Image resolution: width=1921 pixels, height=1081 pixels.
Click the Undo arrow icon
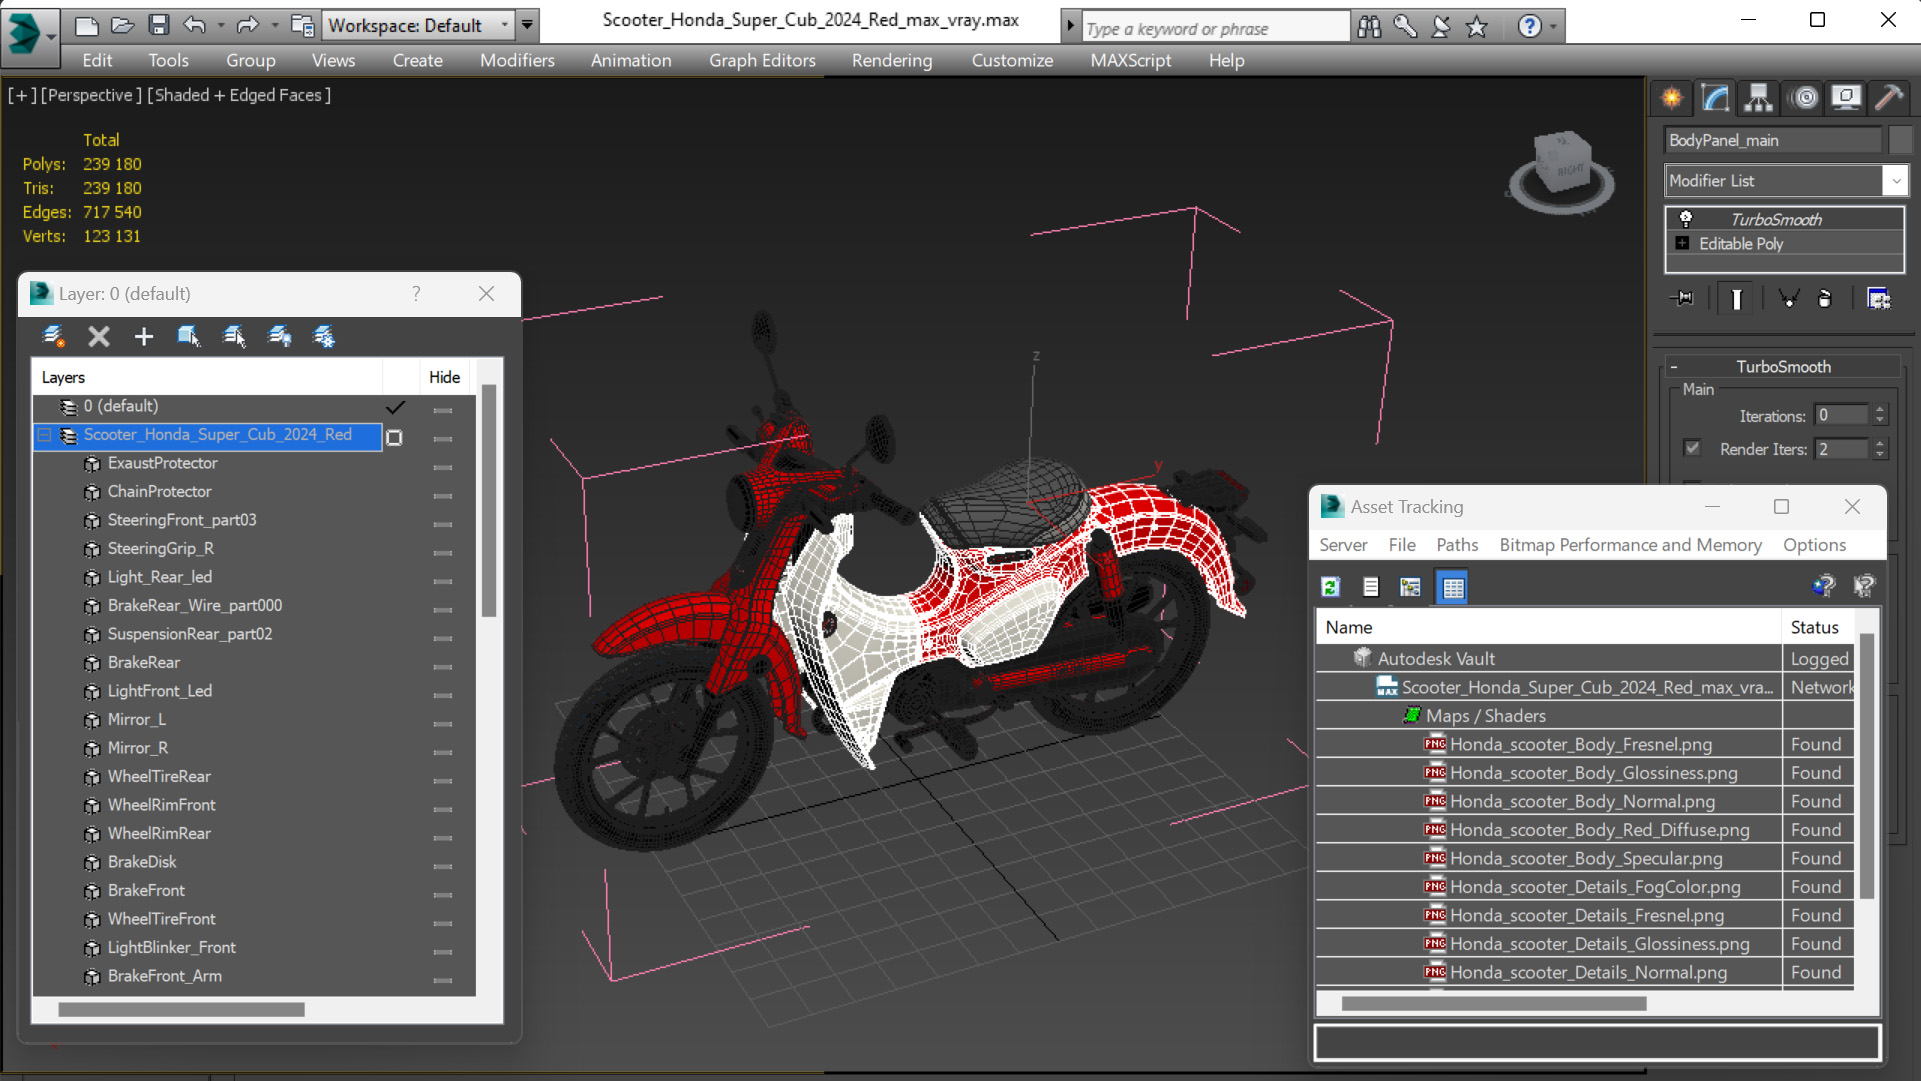point(195,25)
